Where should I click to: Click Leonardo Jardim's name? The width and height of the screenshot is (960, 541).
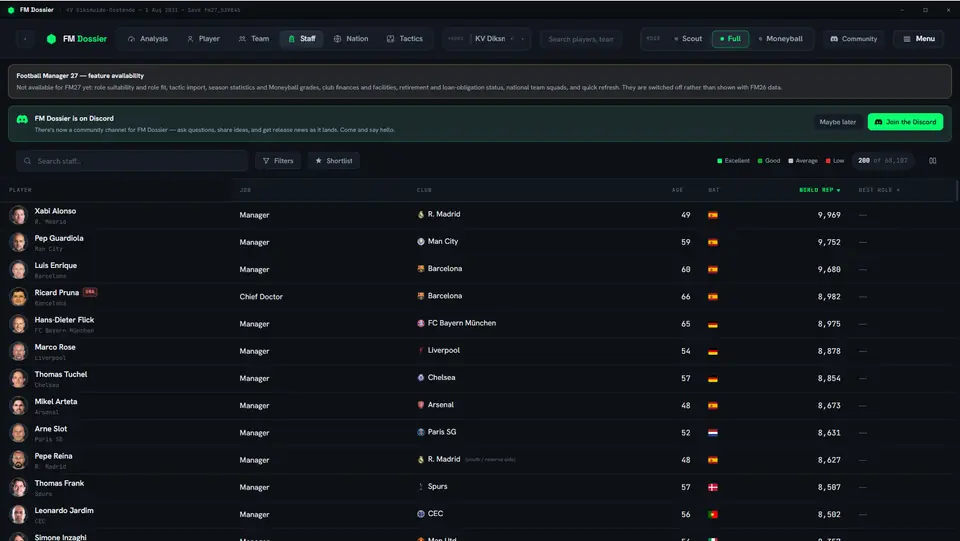[64, 510]
